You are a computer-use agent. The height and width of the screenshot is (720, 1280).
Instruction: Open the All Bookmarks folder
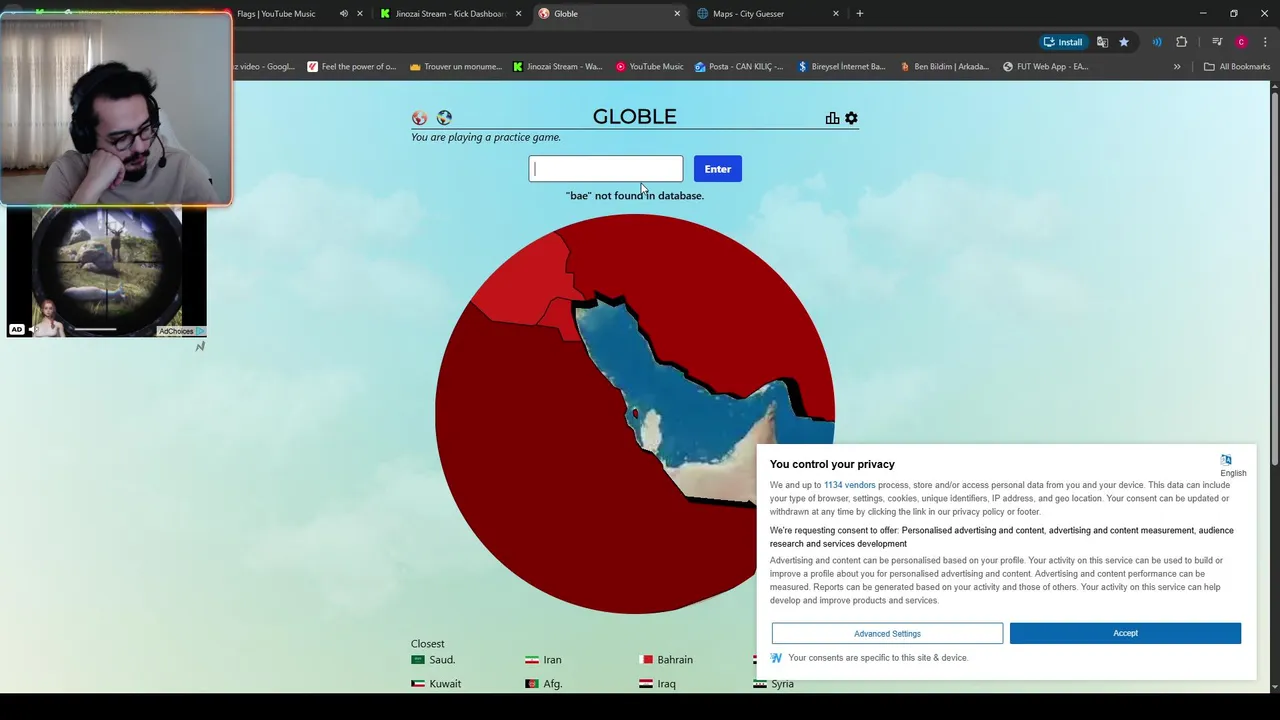click(x=1237, y=67)
